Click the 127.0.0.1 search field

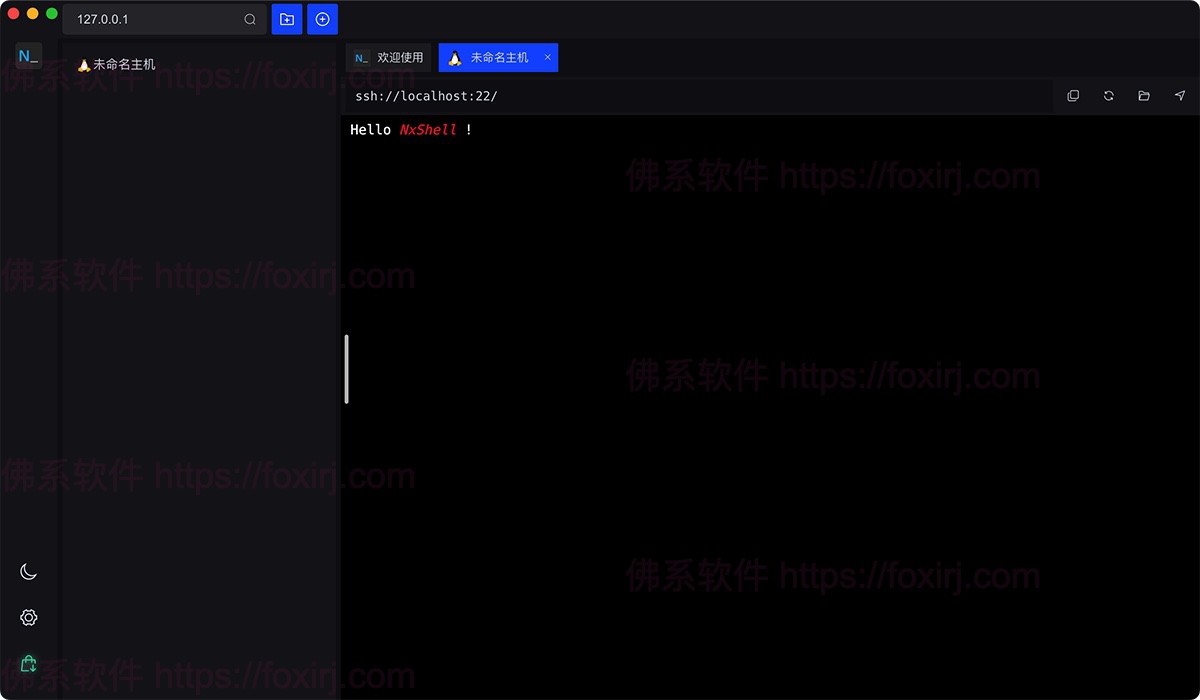(155, 19)
